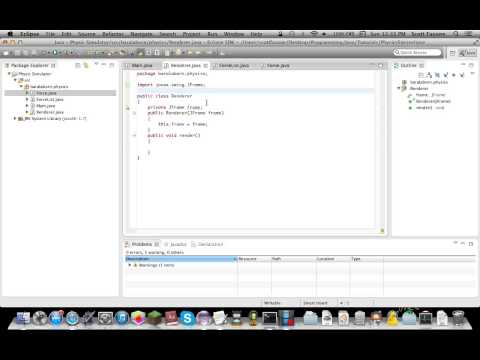
Task: Open the Source menu
Action: click(86, 34)
